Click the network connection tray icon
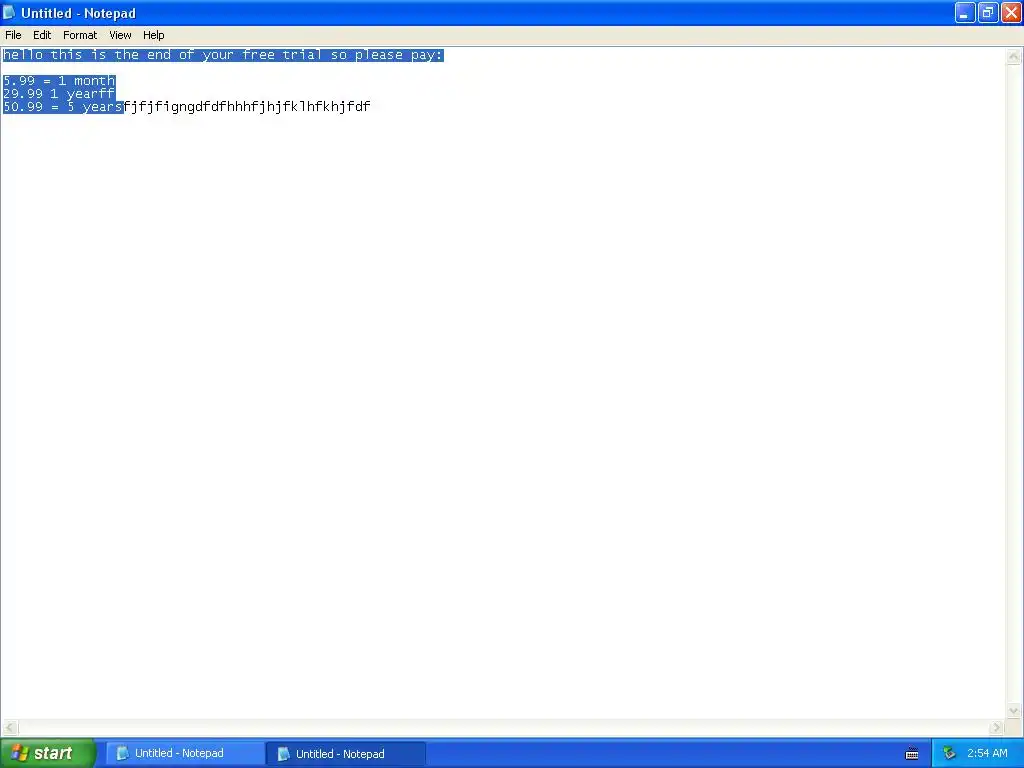 949,754
